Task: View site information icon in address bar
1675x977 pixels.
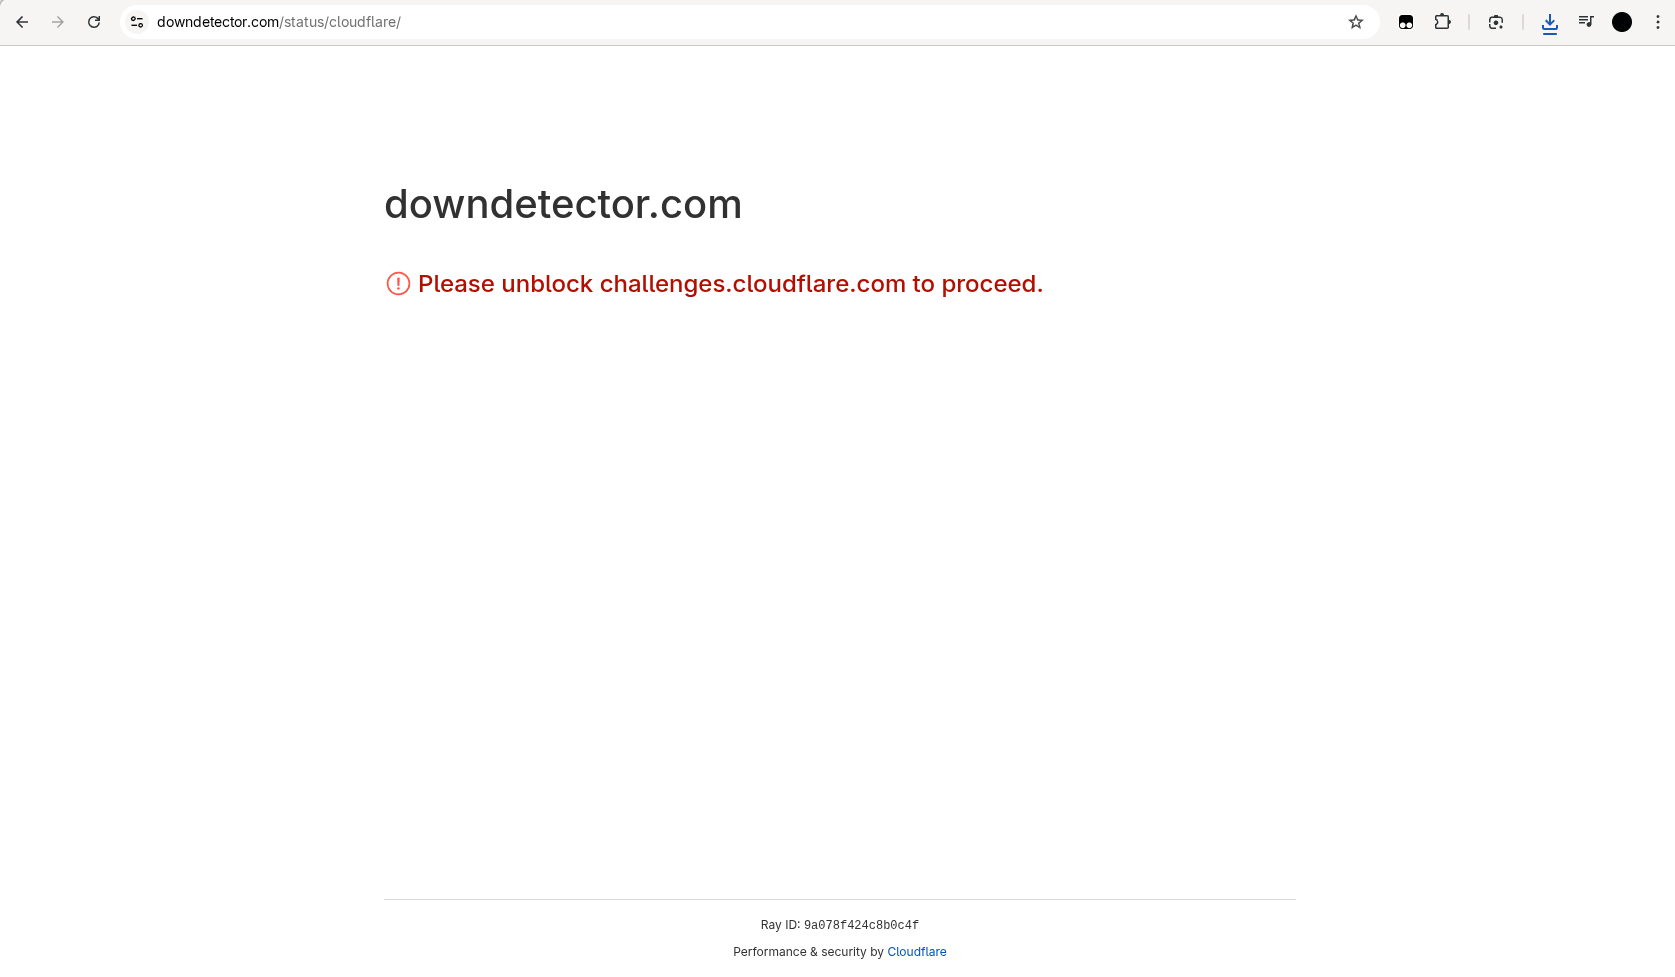Action: point(137,22)
